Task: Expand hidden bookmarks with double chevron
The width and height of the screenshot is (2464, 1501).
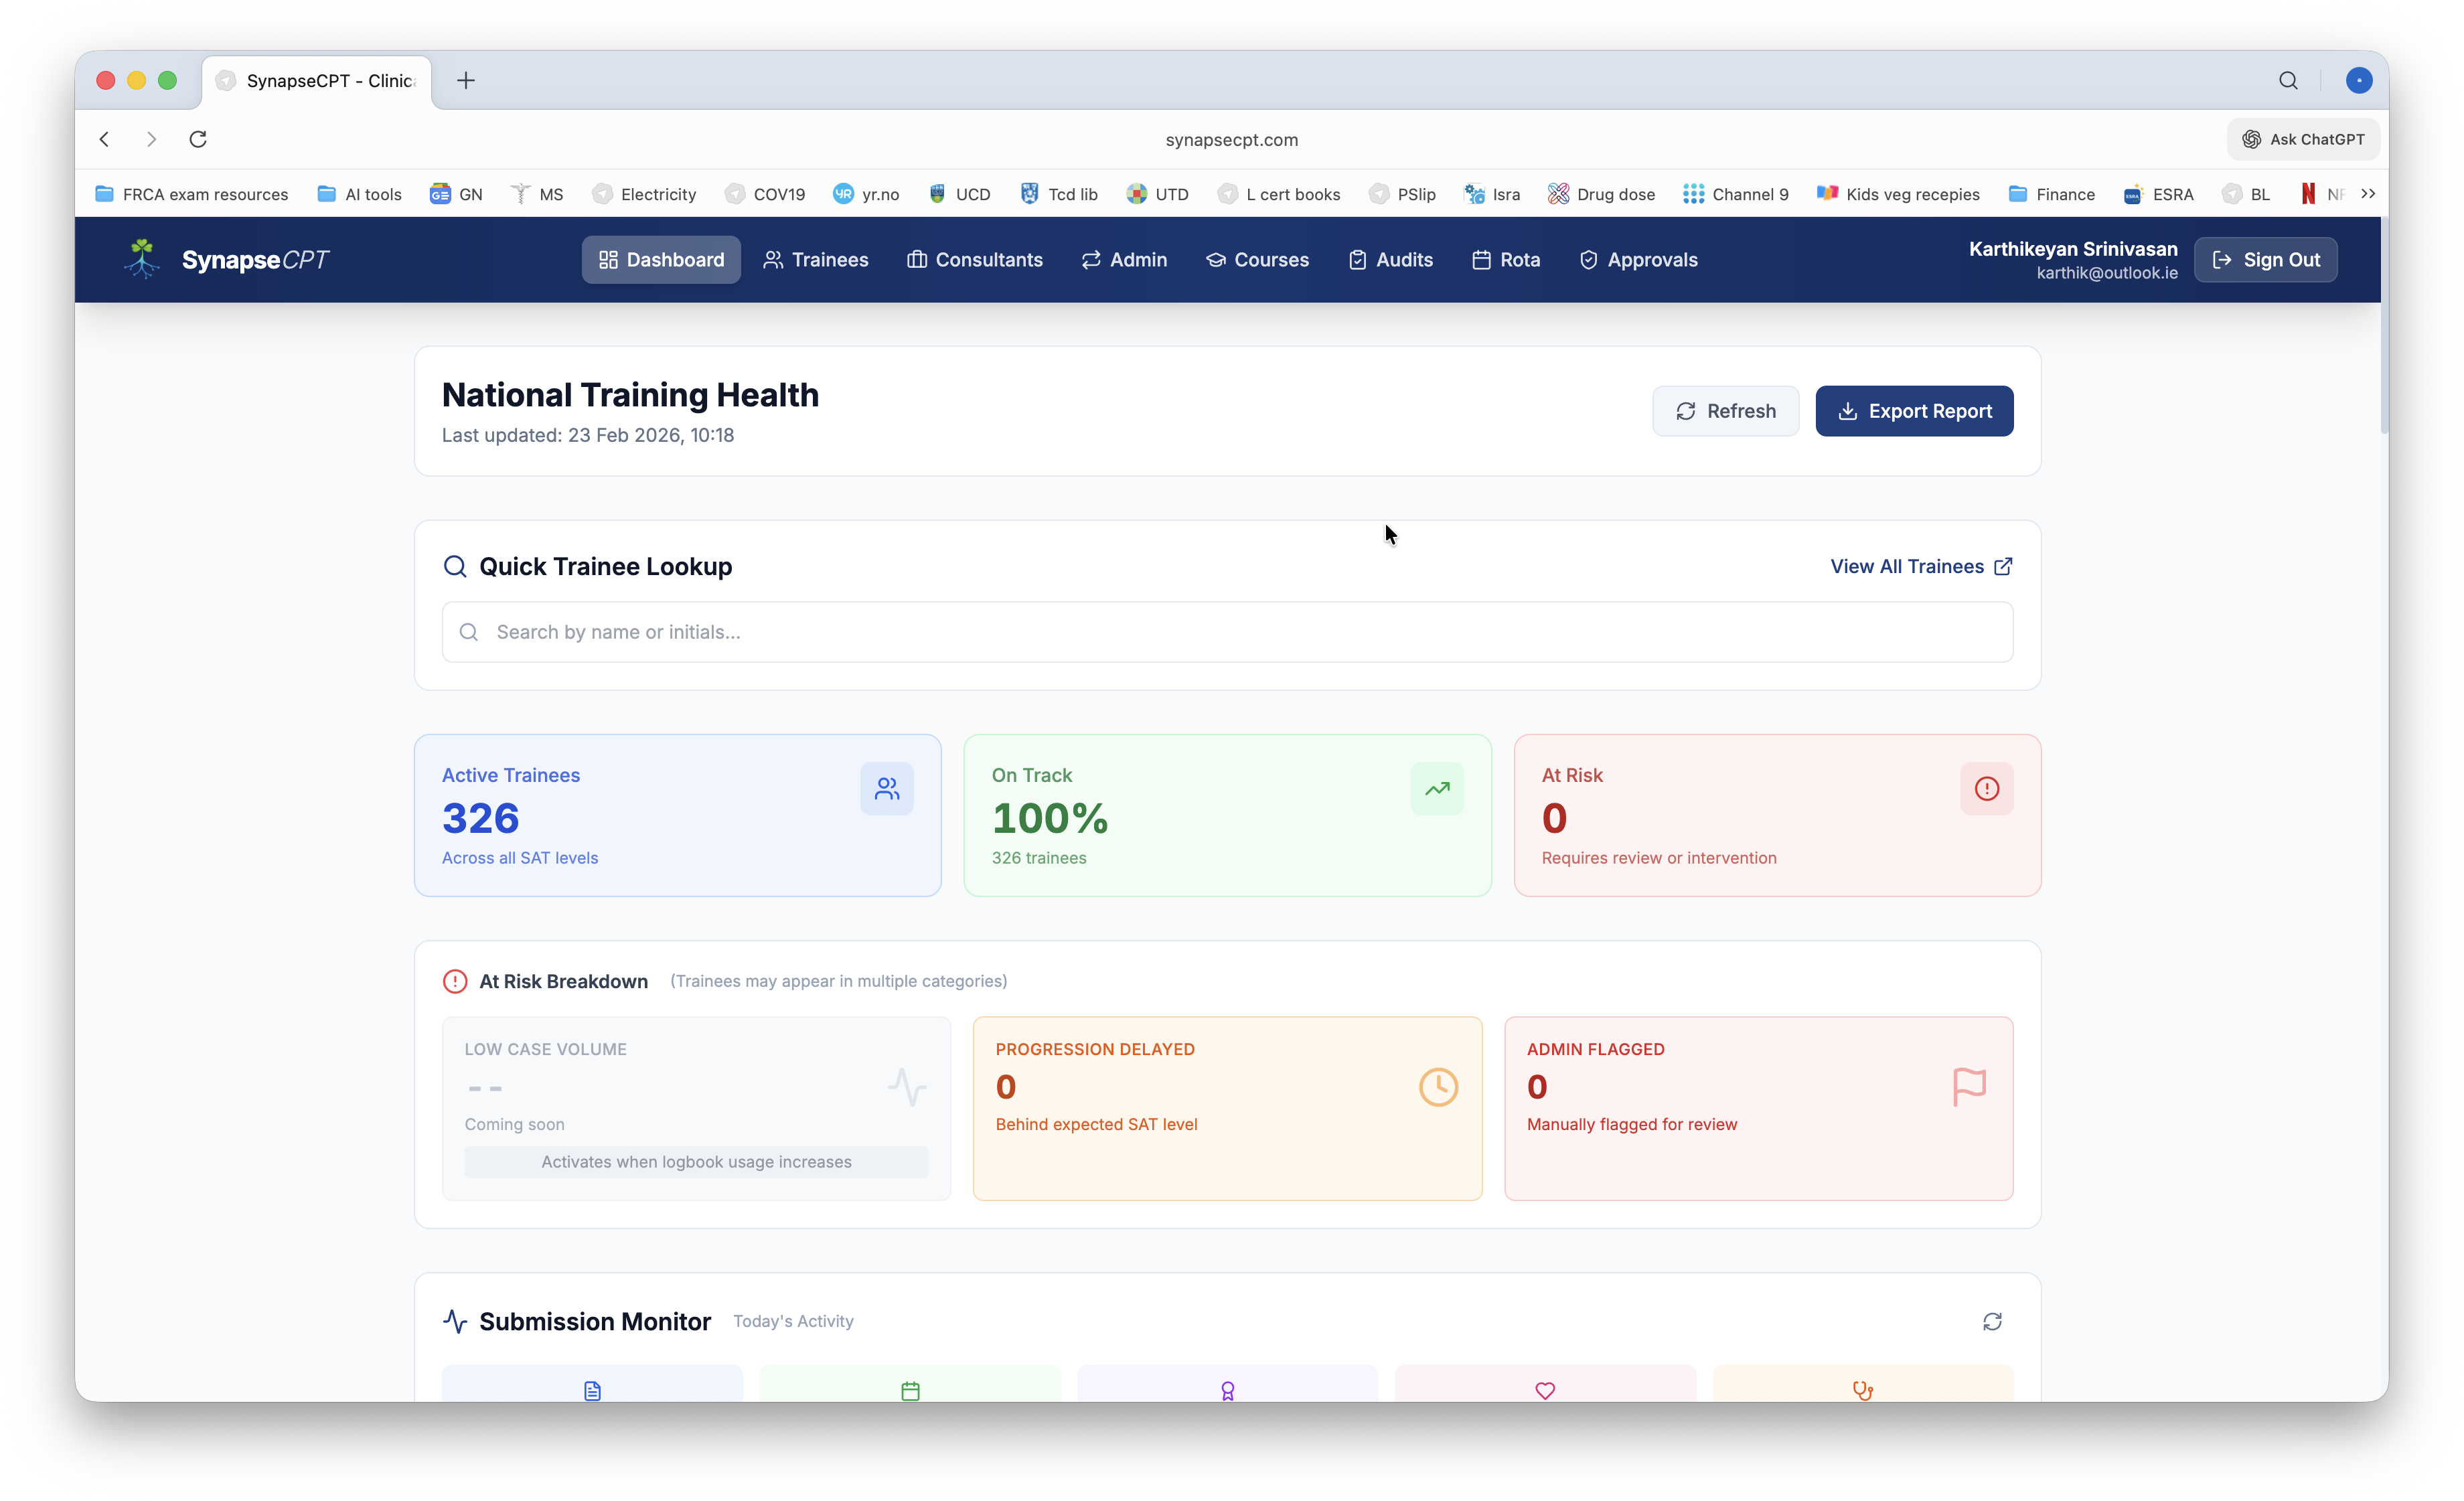Action: [x=2368, y=194]
